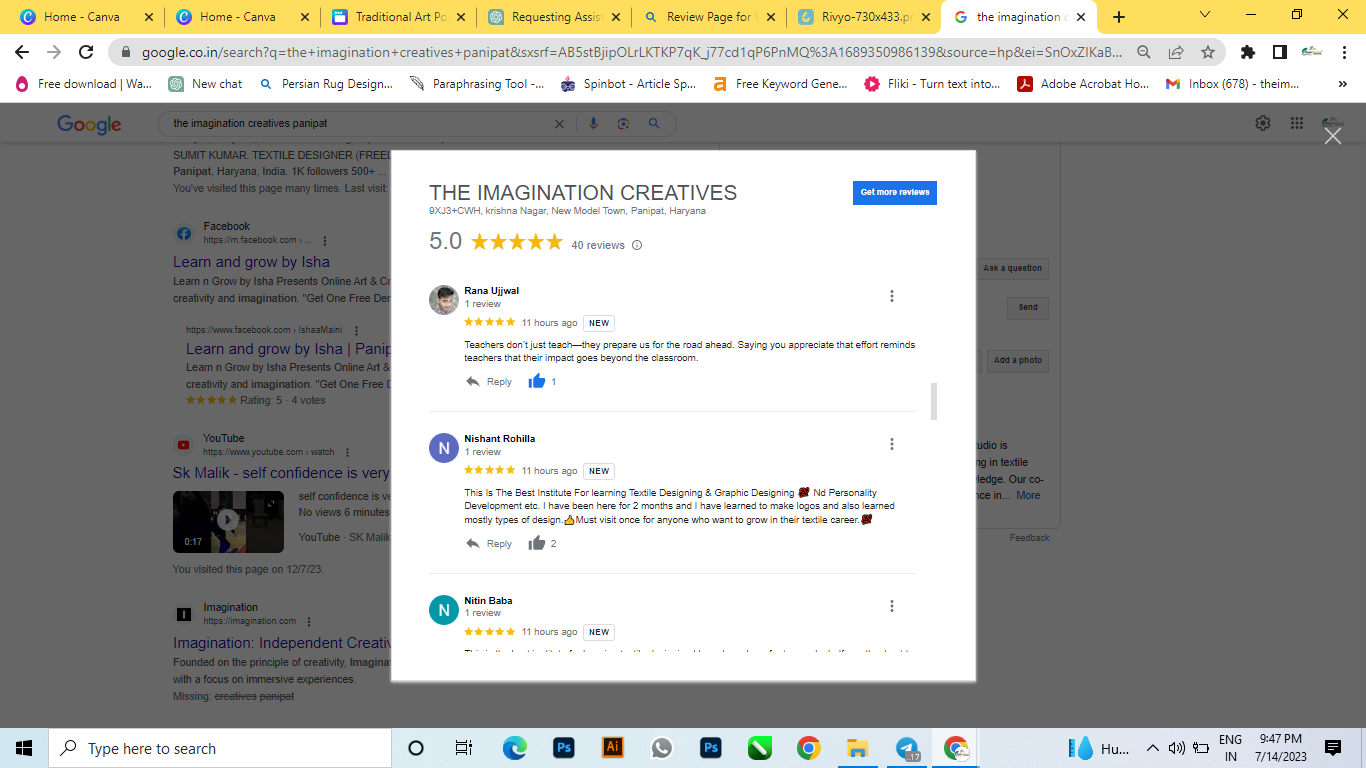Switch to Traditional Art tab
The height and width of the screenshot is (768, 1366).
(x=400, y=17)
